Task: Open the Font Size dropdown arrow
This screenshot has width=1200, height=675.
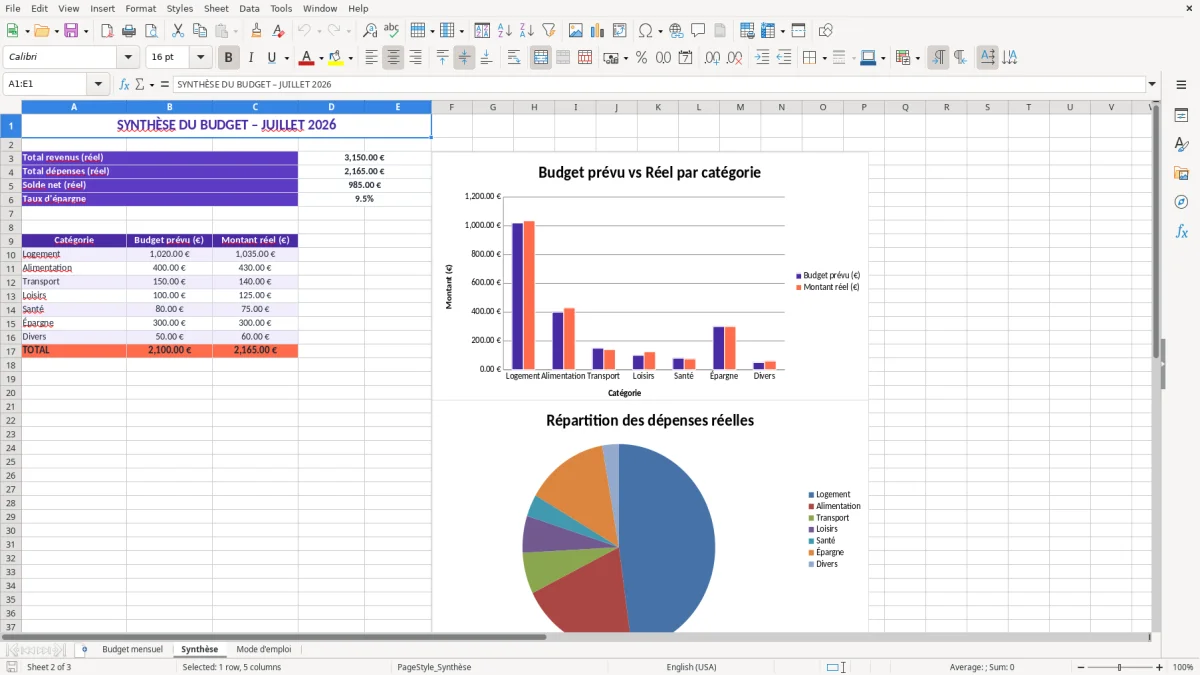Action: 201,58
